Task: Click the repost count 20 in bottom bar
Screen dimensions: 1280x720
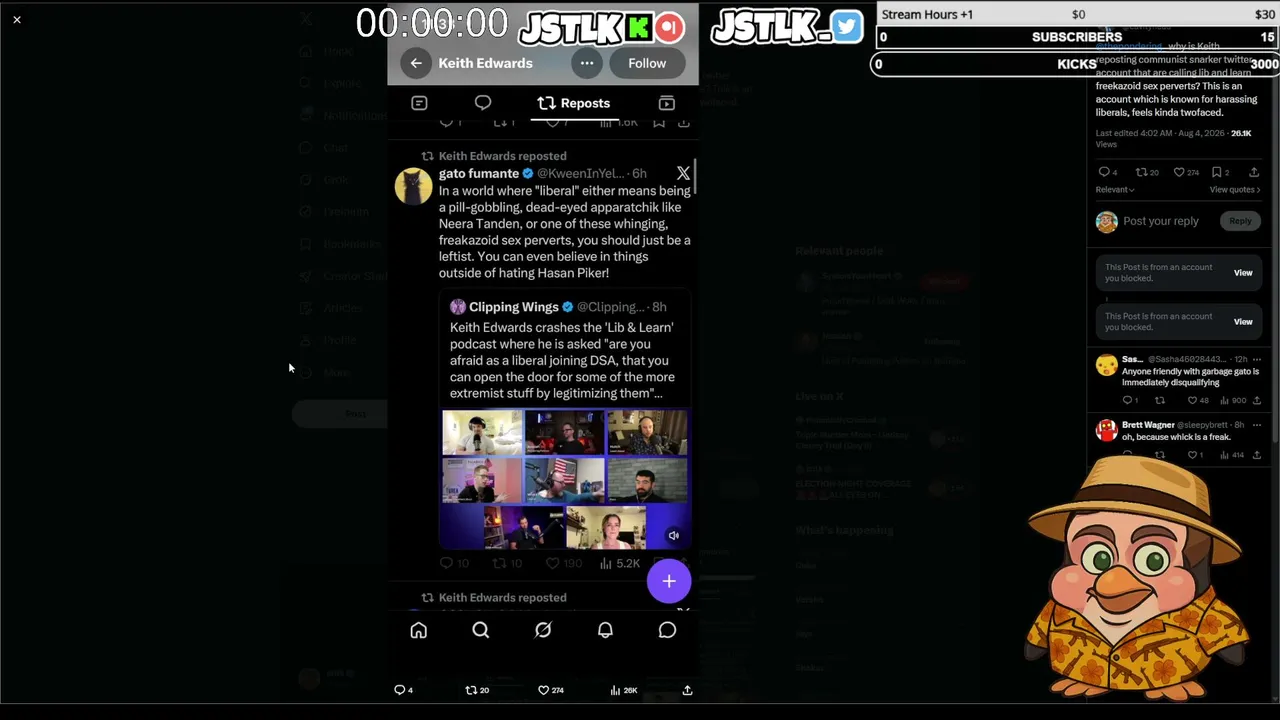Action: pyautogui.click(x=477, y=690)
